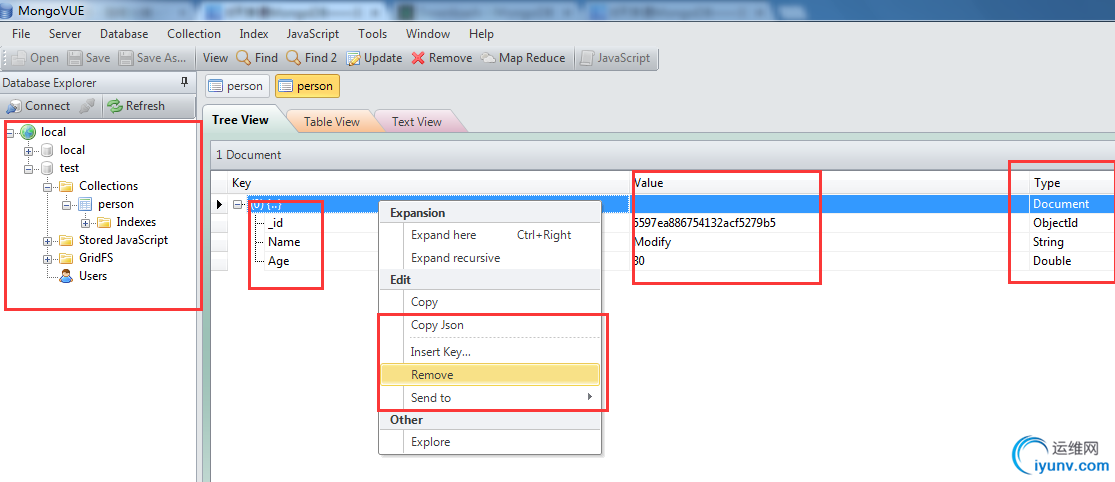The image size is (1115, 482).
Task: Switch to the Table View tab
Action: (x=331, y=122)
